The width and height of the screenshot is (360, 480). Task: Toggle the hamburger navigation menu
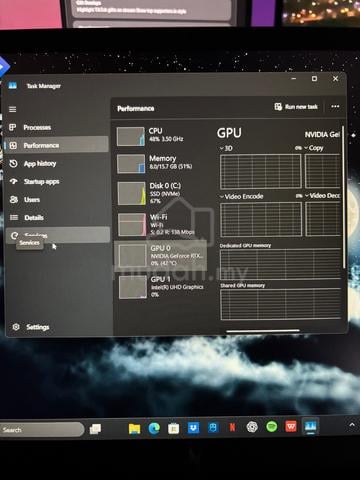13,109
